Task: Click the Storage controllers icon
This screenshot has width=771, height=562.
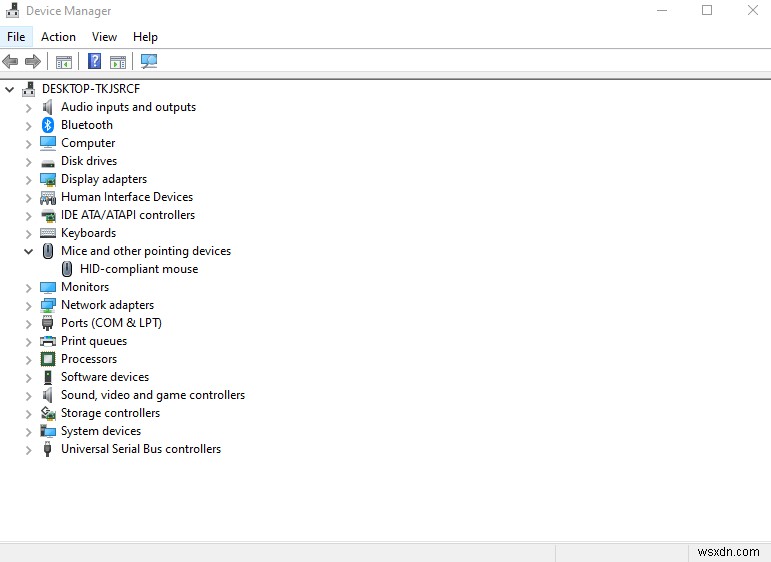Action: pyautogui.click(x=48, y=413)
